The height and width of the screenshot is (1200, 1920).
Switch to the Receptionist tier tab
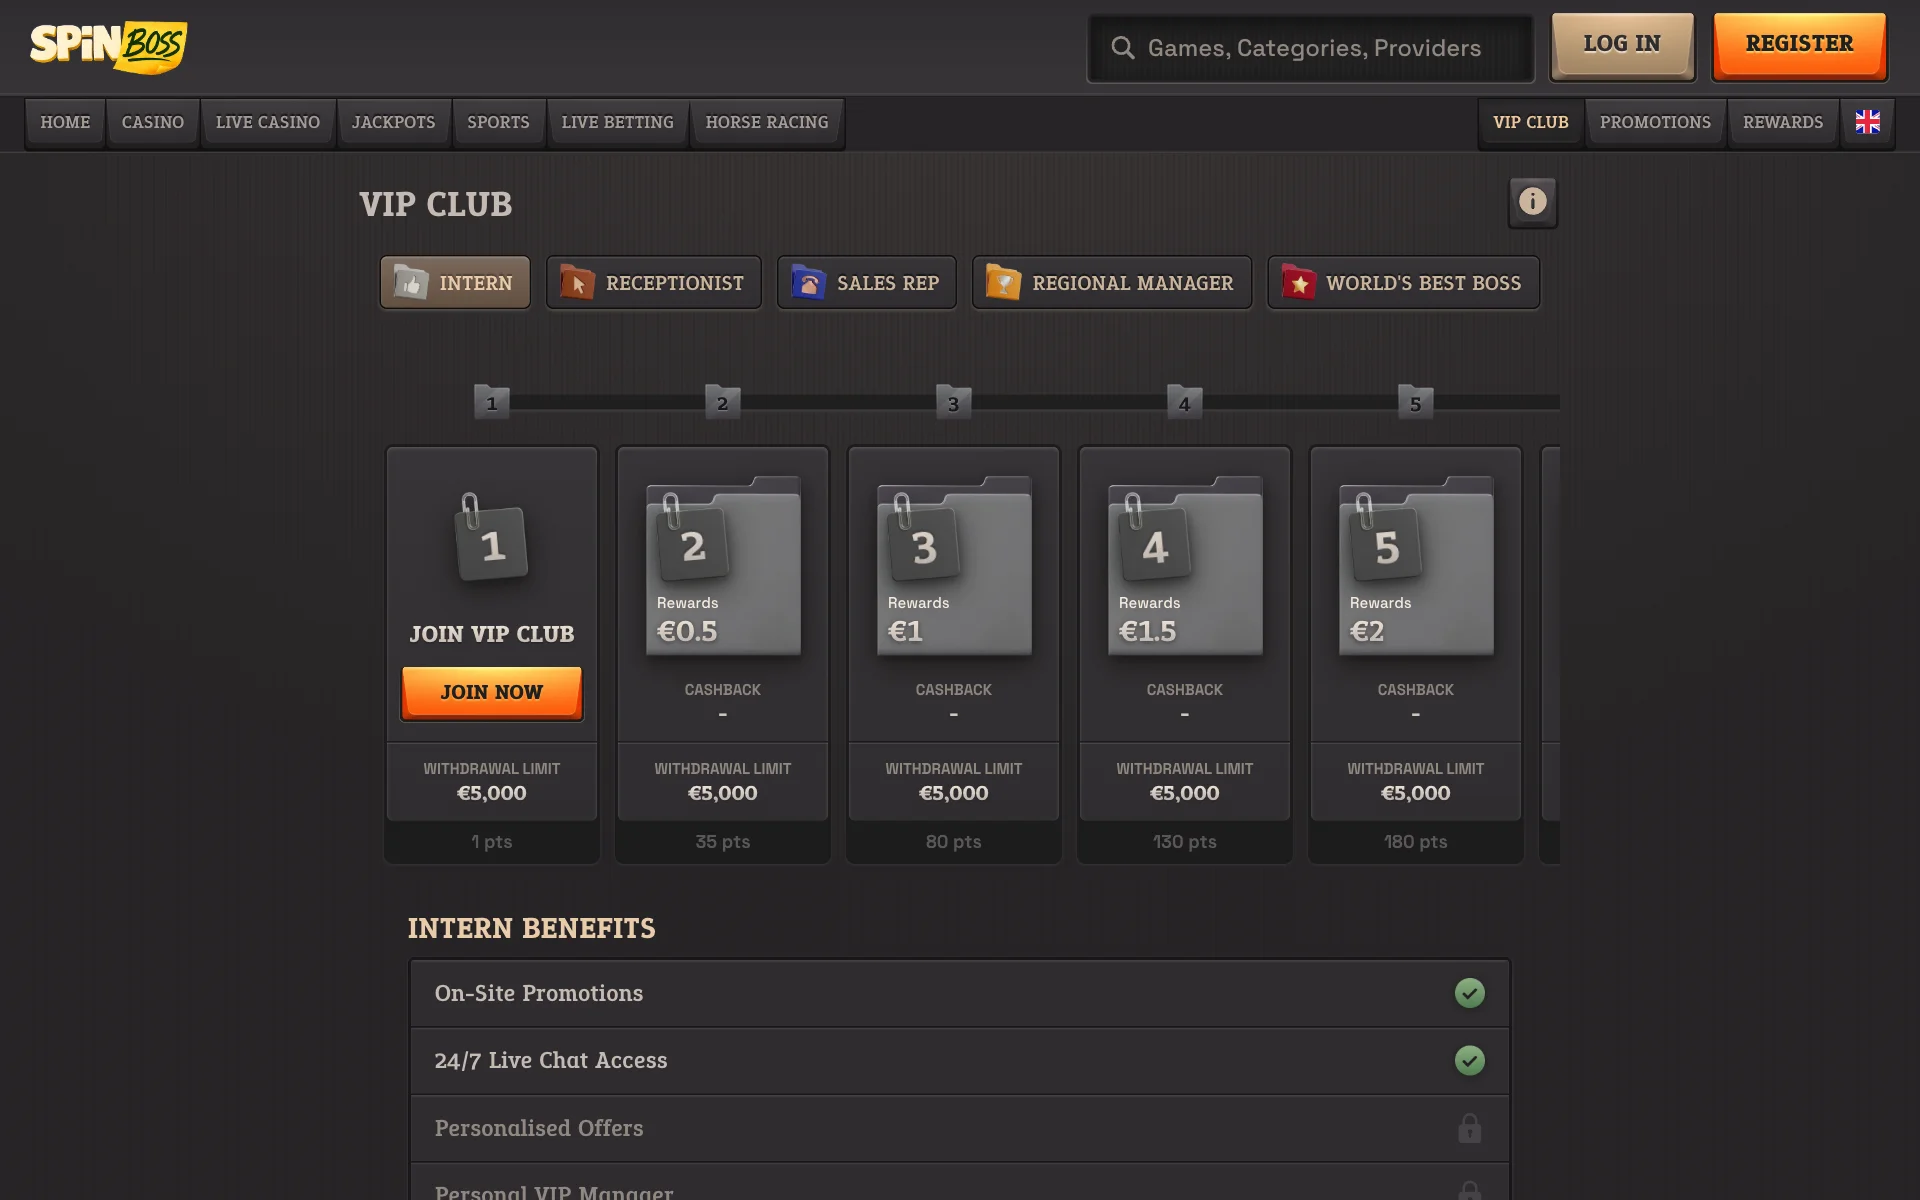[653, 283]
